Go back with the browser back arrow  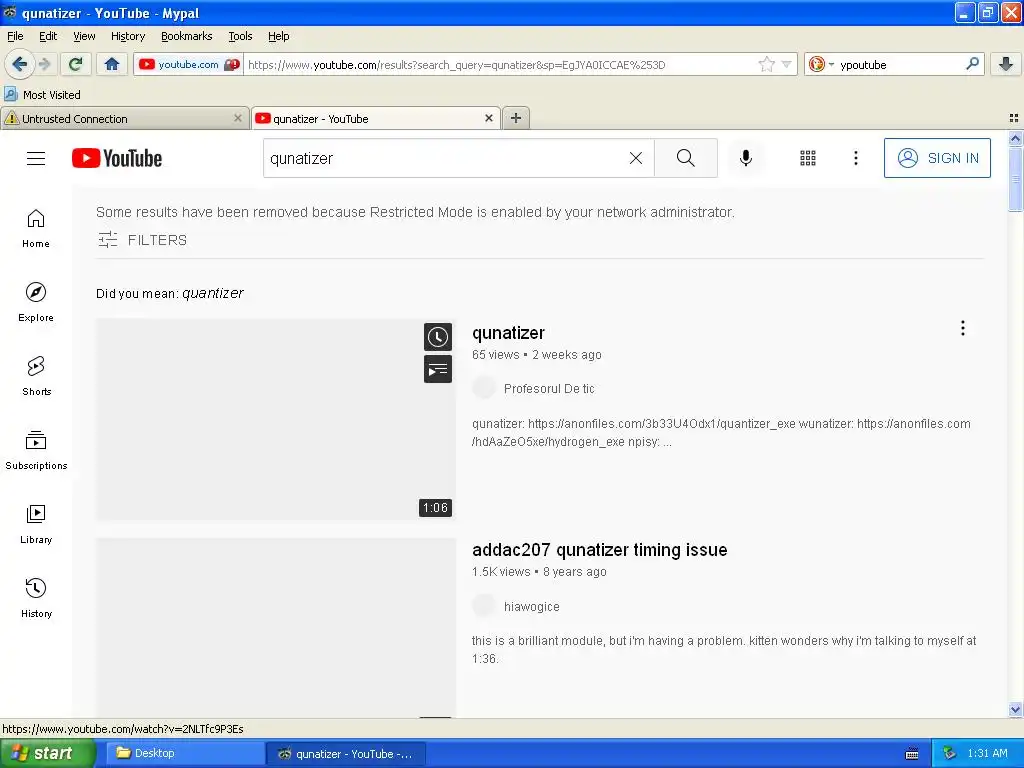click(x=19, y=64)
